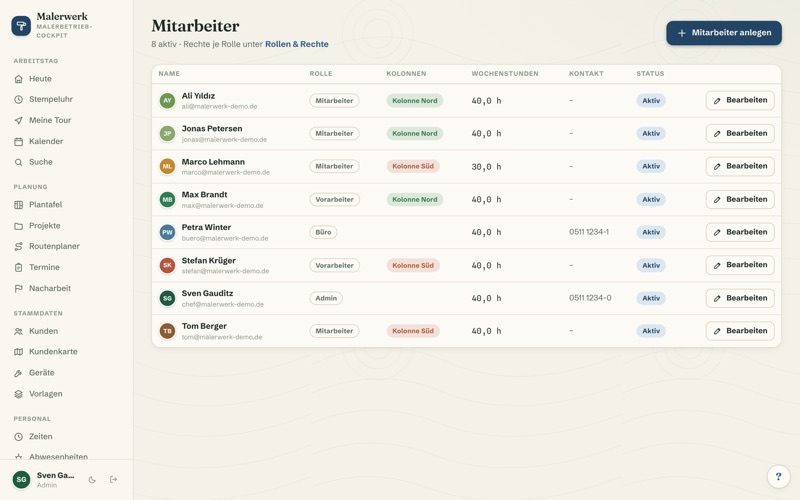Viewport: 800px width, 500px height.
Task: Edit Sven Gauditz with Bearbeiten button
Action: click(x=740, y=298)
